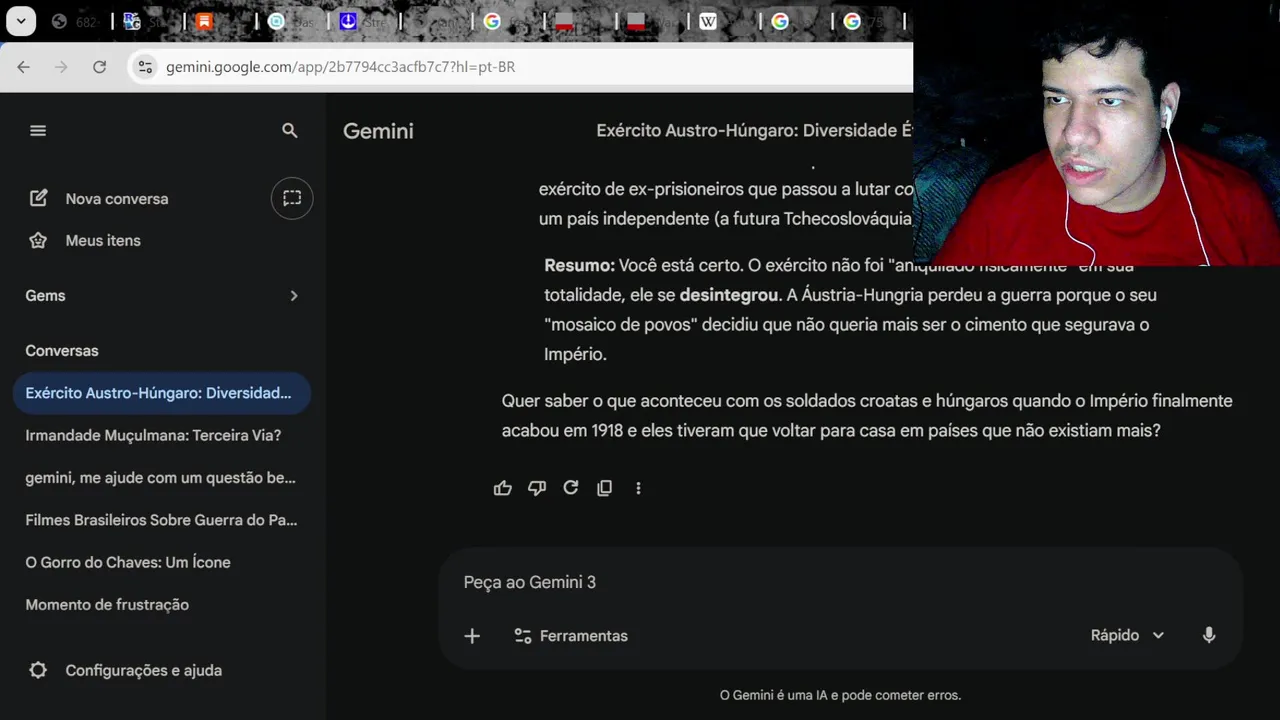Open Configurações e ajuda
Image resolution: width=1280 pixels, height=720 pixels.
tap(125, 670)
